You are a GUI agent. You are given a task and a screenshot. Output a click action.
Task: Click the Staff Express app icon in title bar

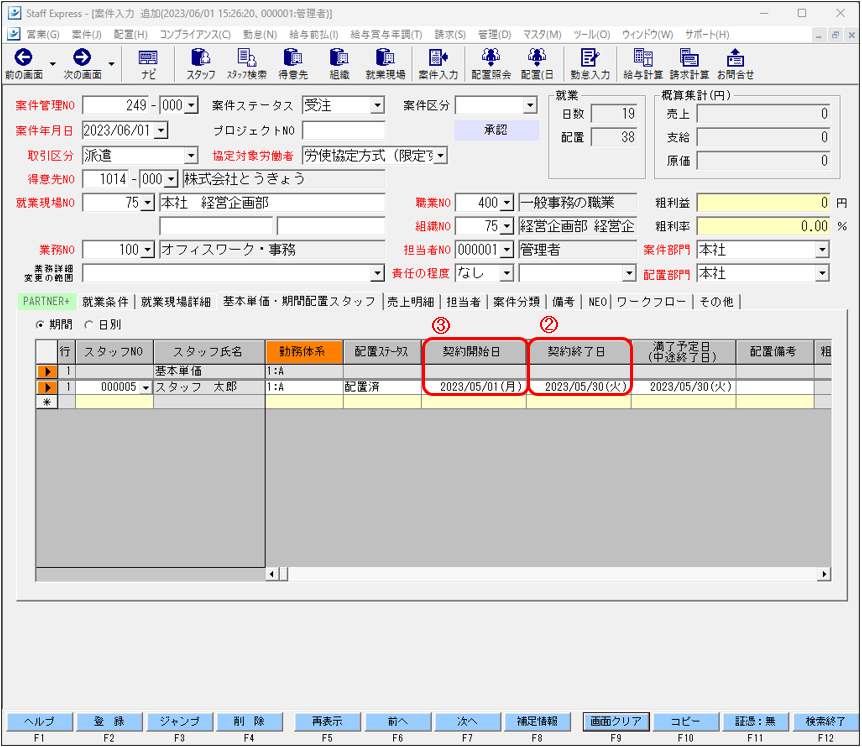coord(14,13)
